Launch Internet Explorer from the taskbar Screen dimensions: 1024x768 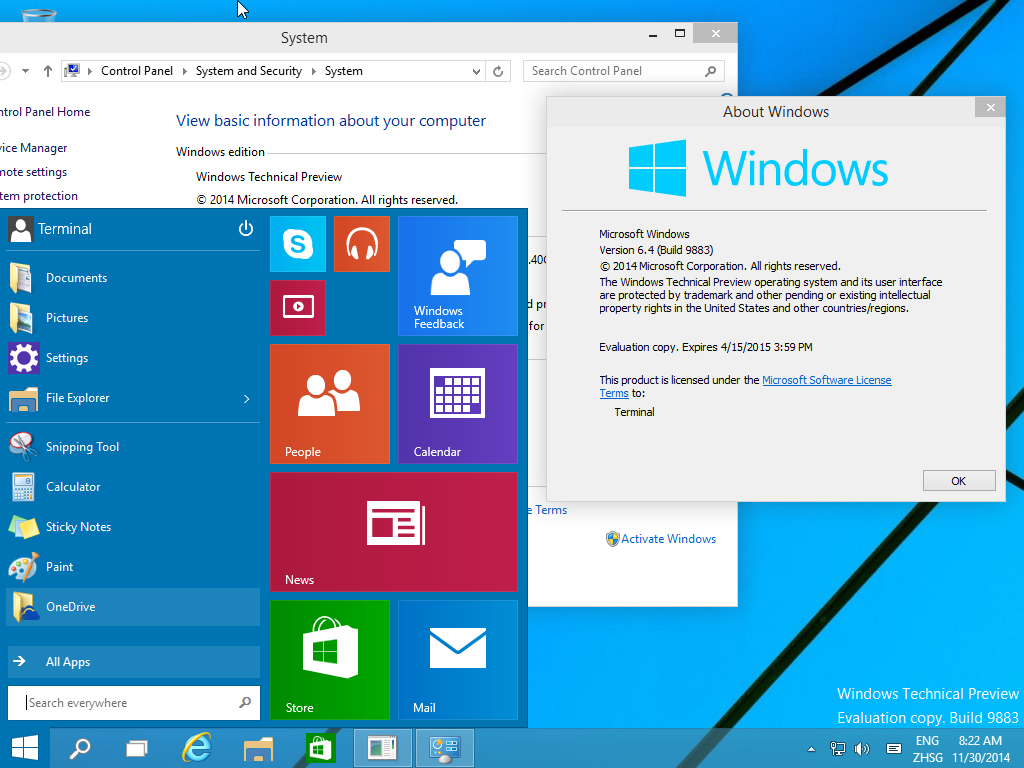pos(197,748)
